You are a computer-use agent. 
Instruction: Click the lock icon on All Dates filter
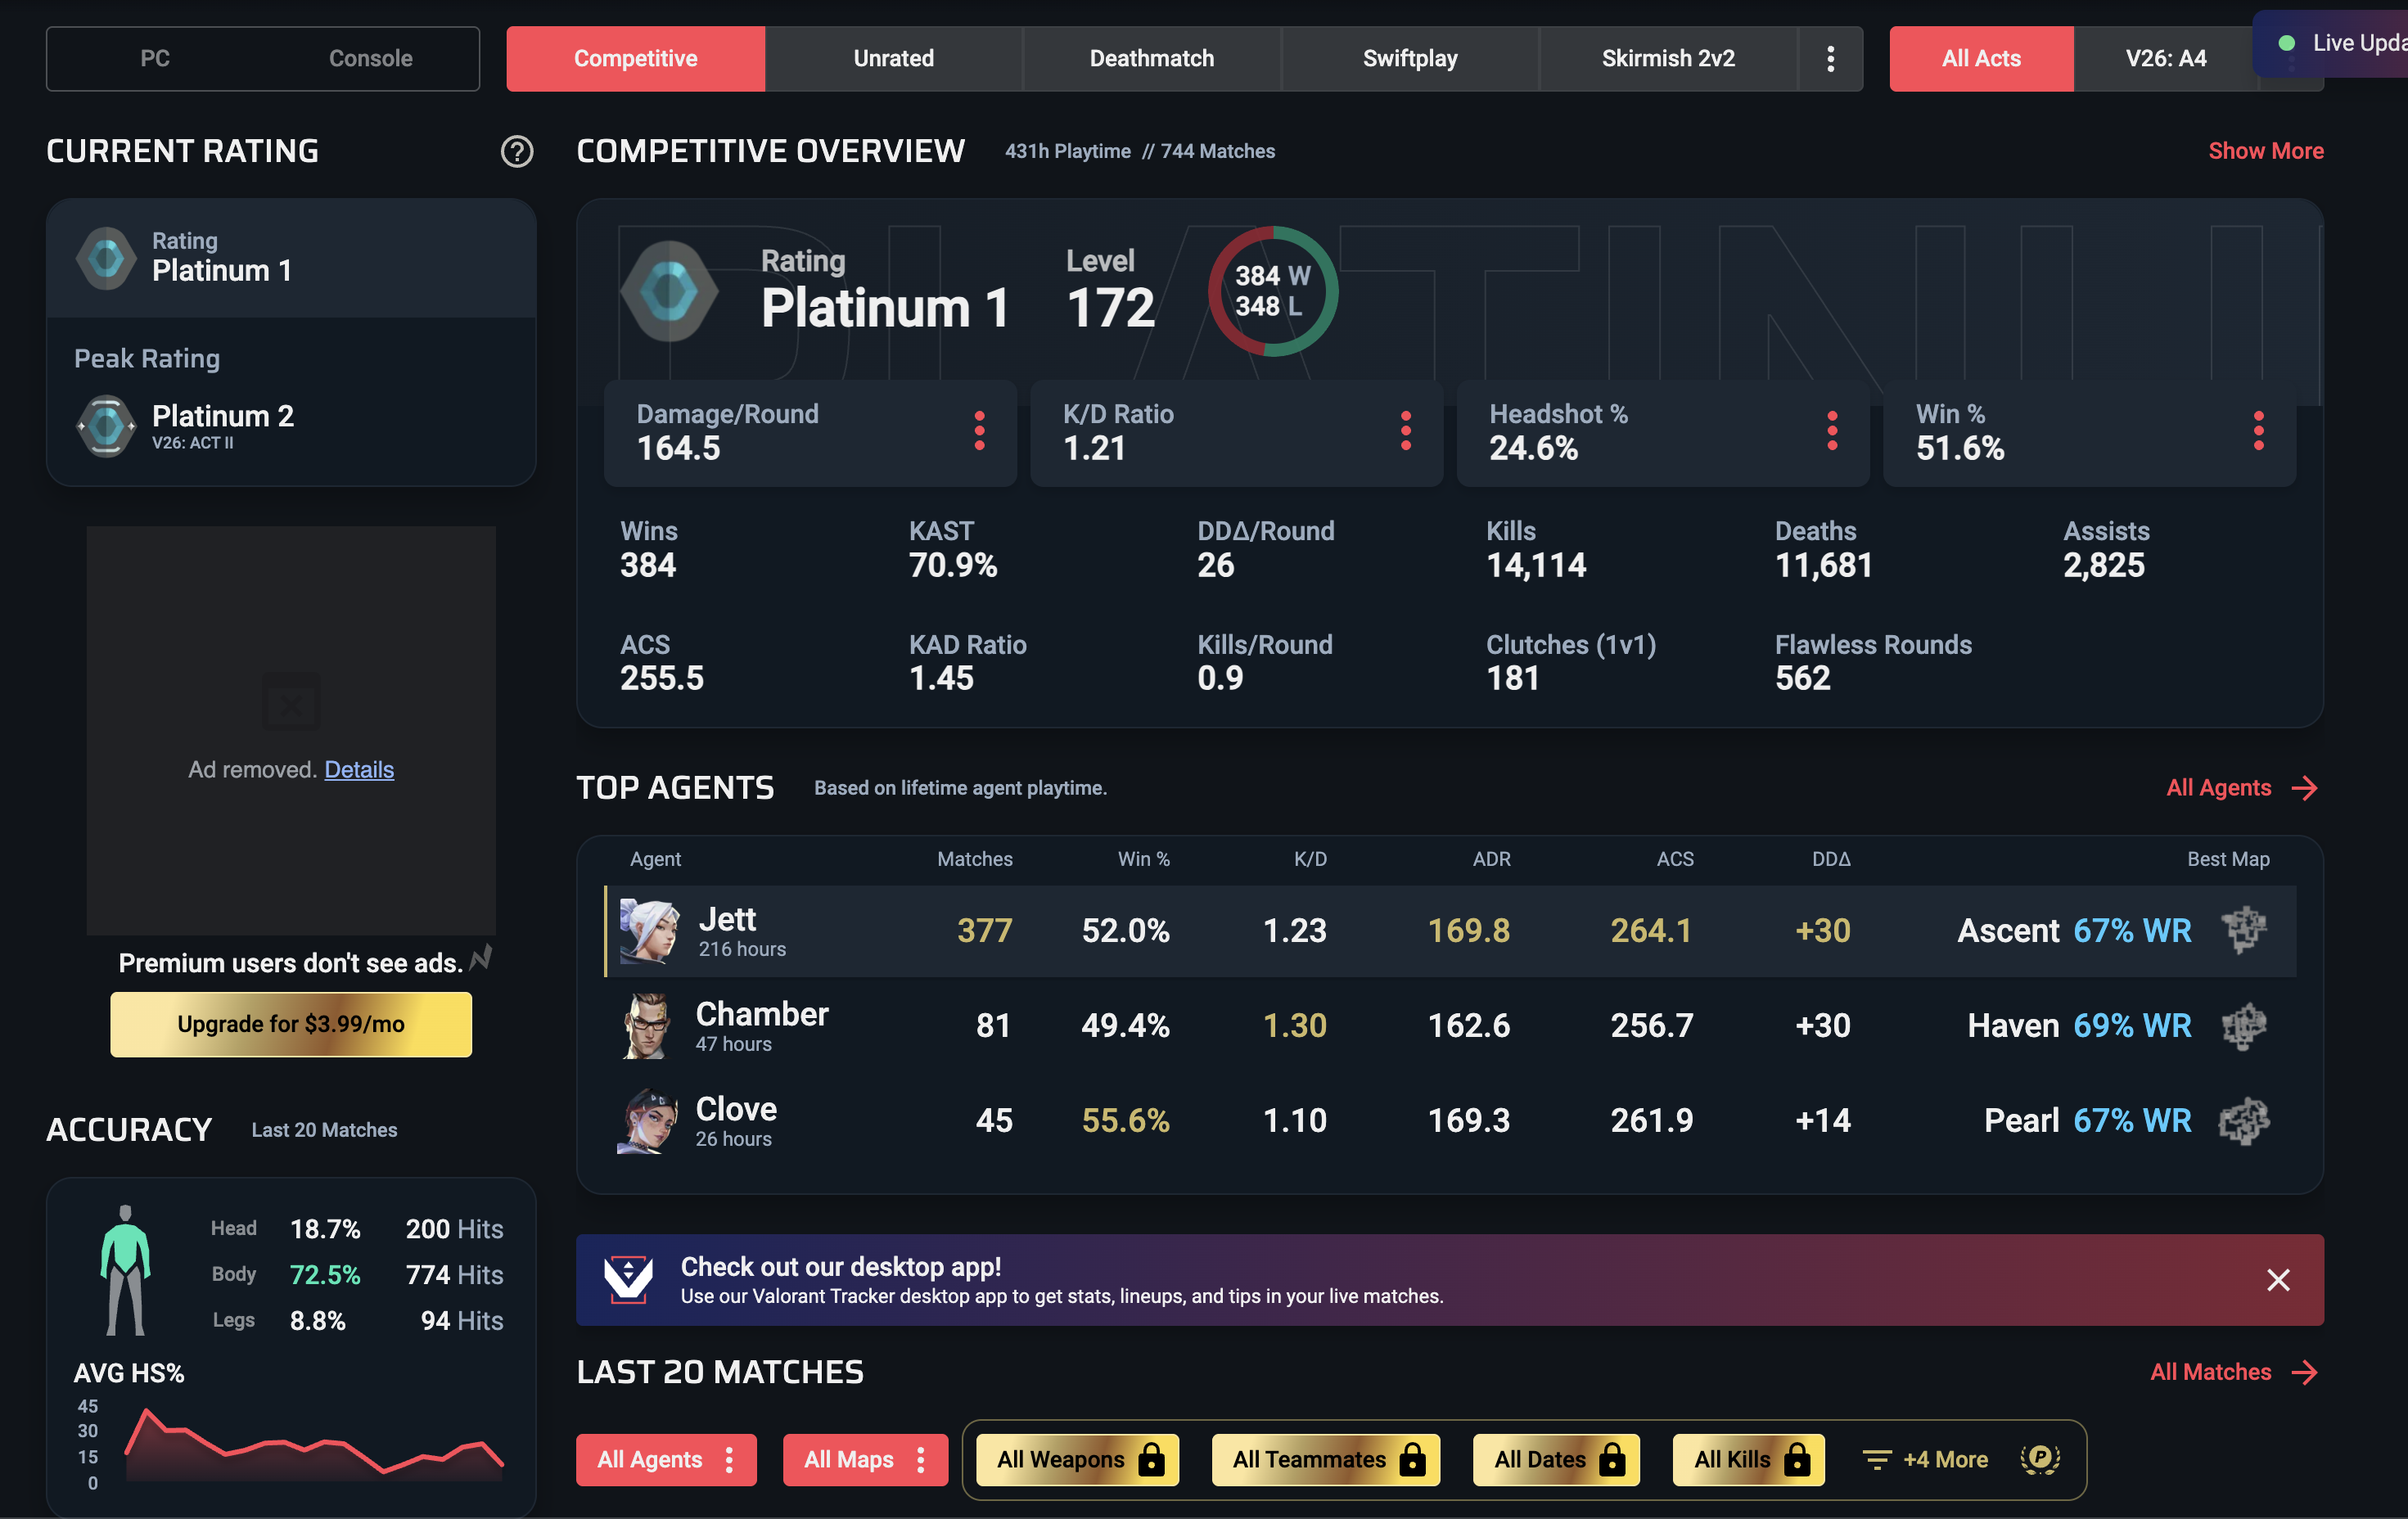click(1612, 1460)
